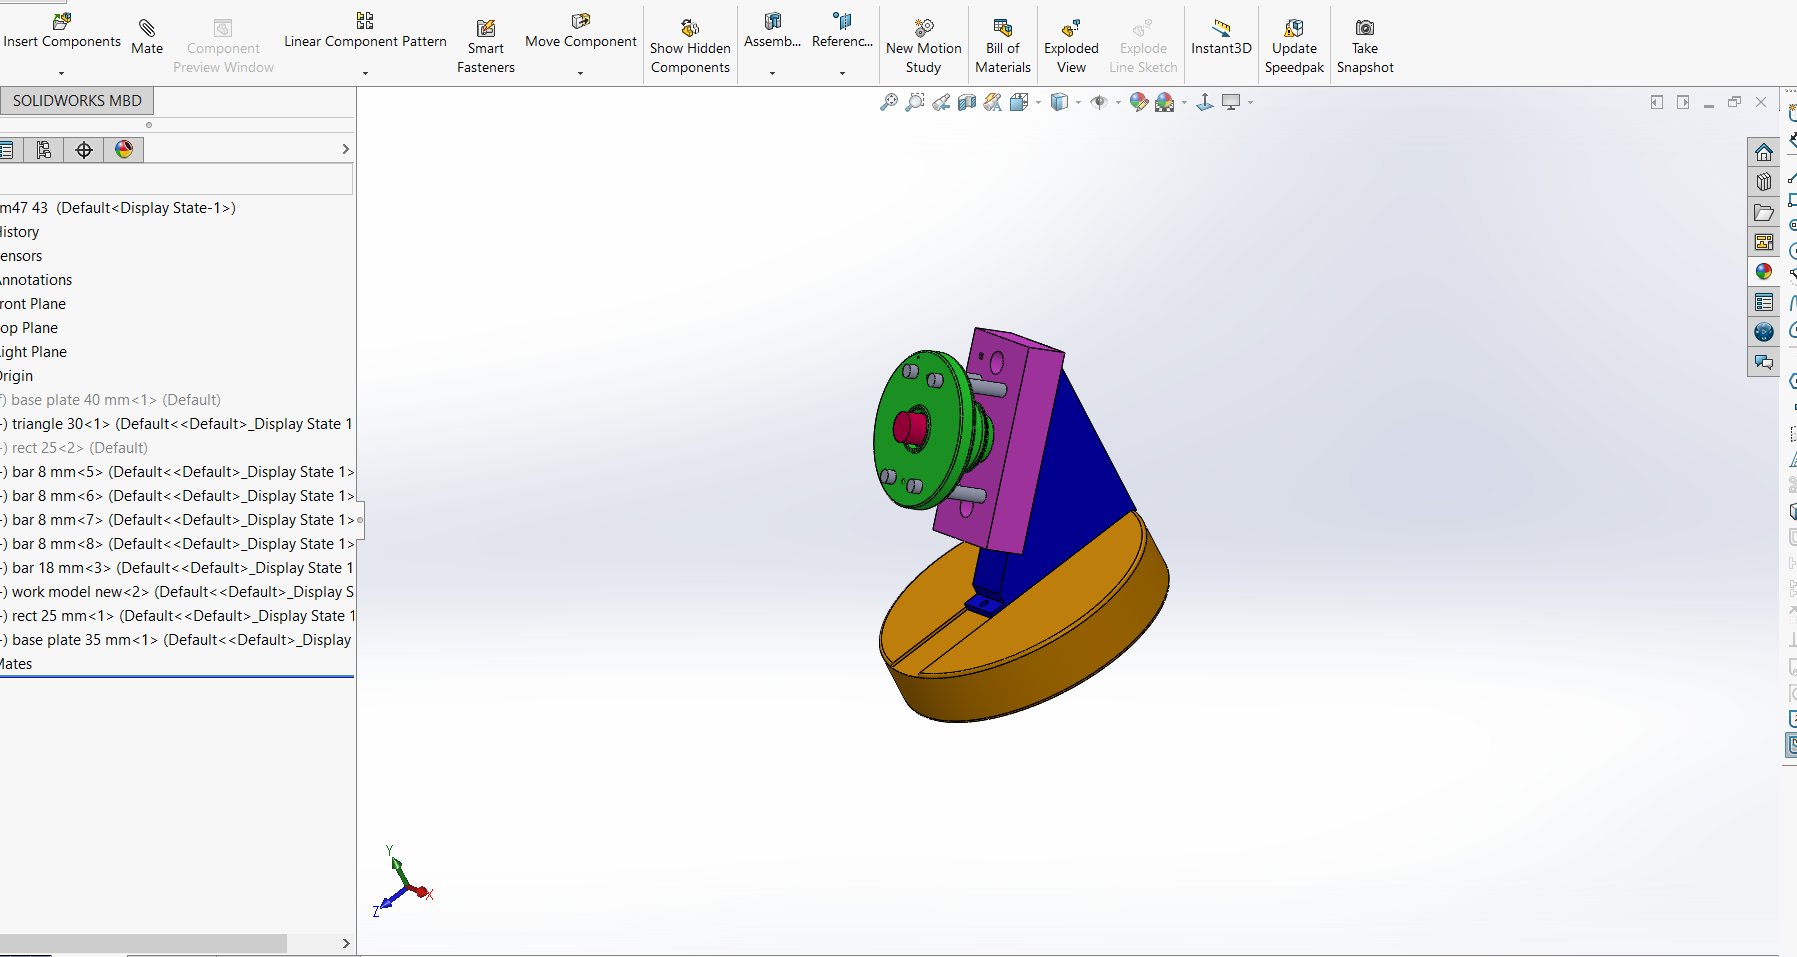Open the 3D ContentCentral globe tab
Viewport: 1797px width, 957px height.
click(x=1763, y=332)
